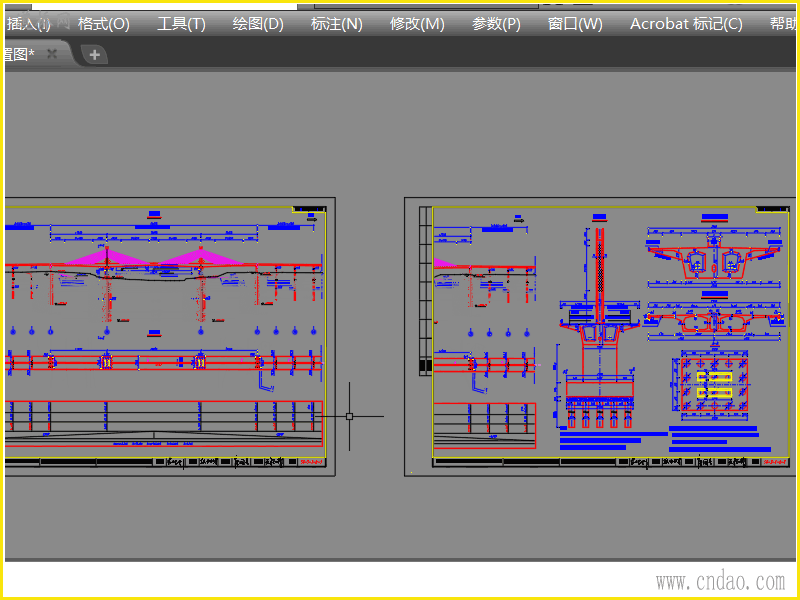Image resolution: width=800 pixels, height=600 pixels.
Task: Open the 参数(P) menu
Action: click(x=496, y=24)
